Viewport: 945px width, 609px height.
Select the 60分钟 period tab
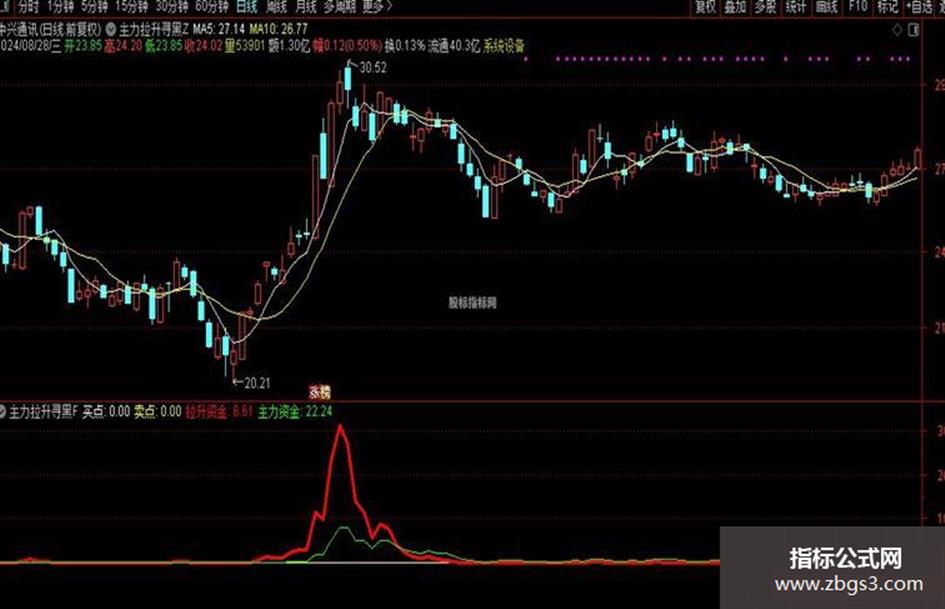[x=212, y=7]
